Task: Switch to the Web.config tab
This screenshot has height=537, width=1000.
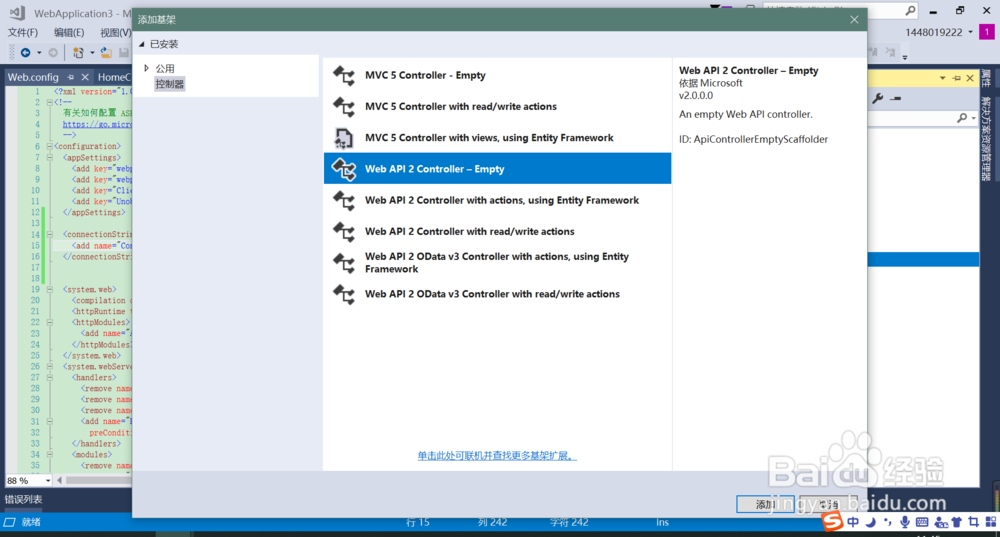Action: [x=33, y=77]
